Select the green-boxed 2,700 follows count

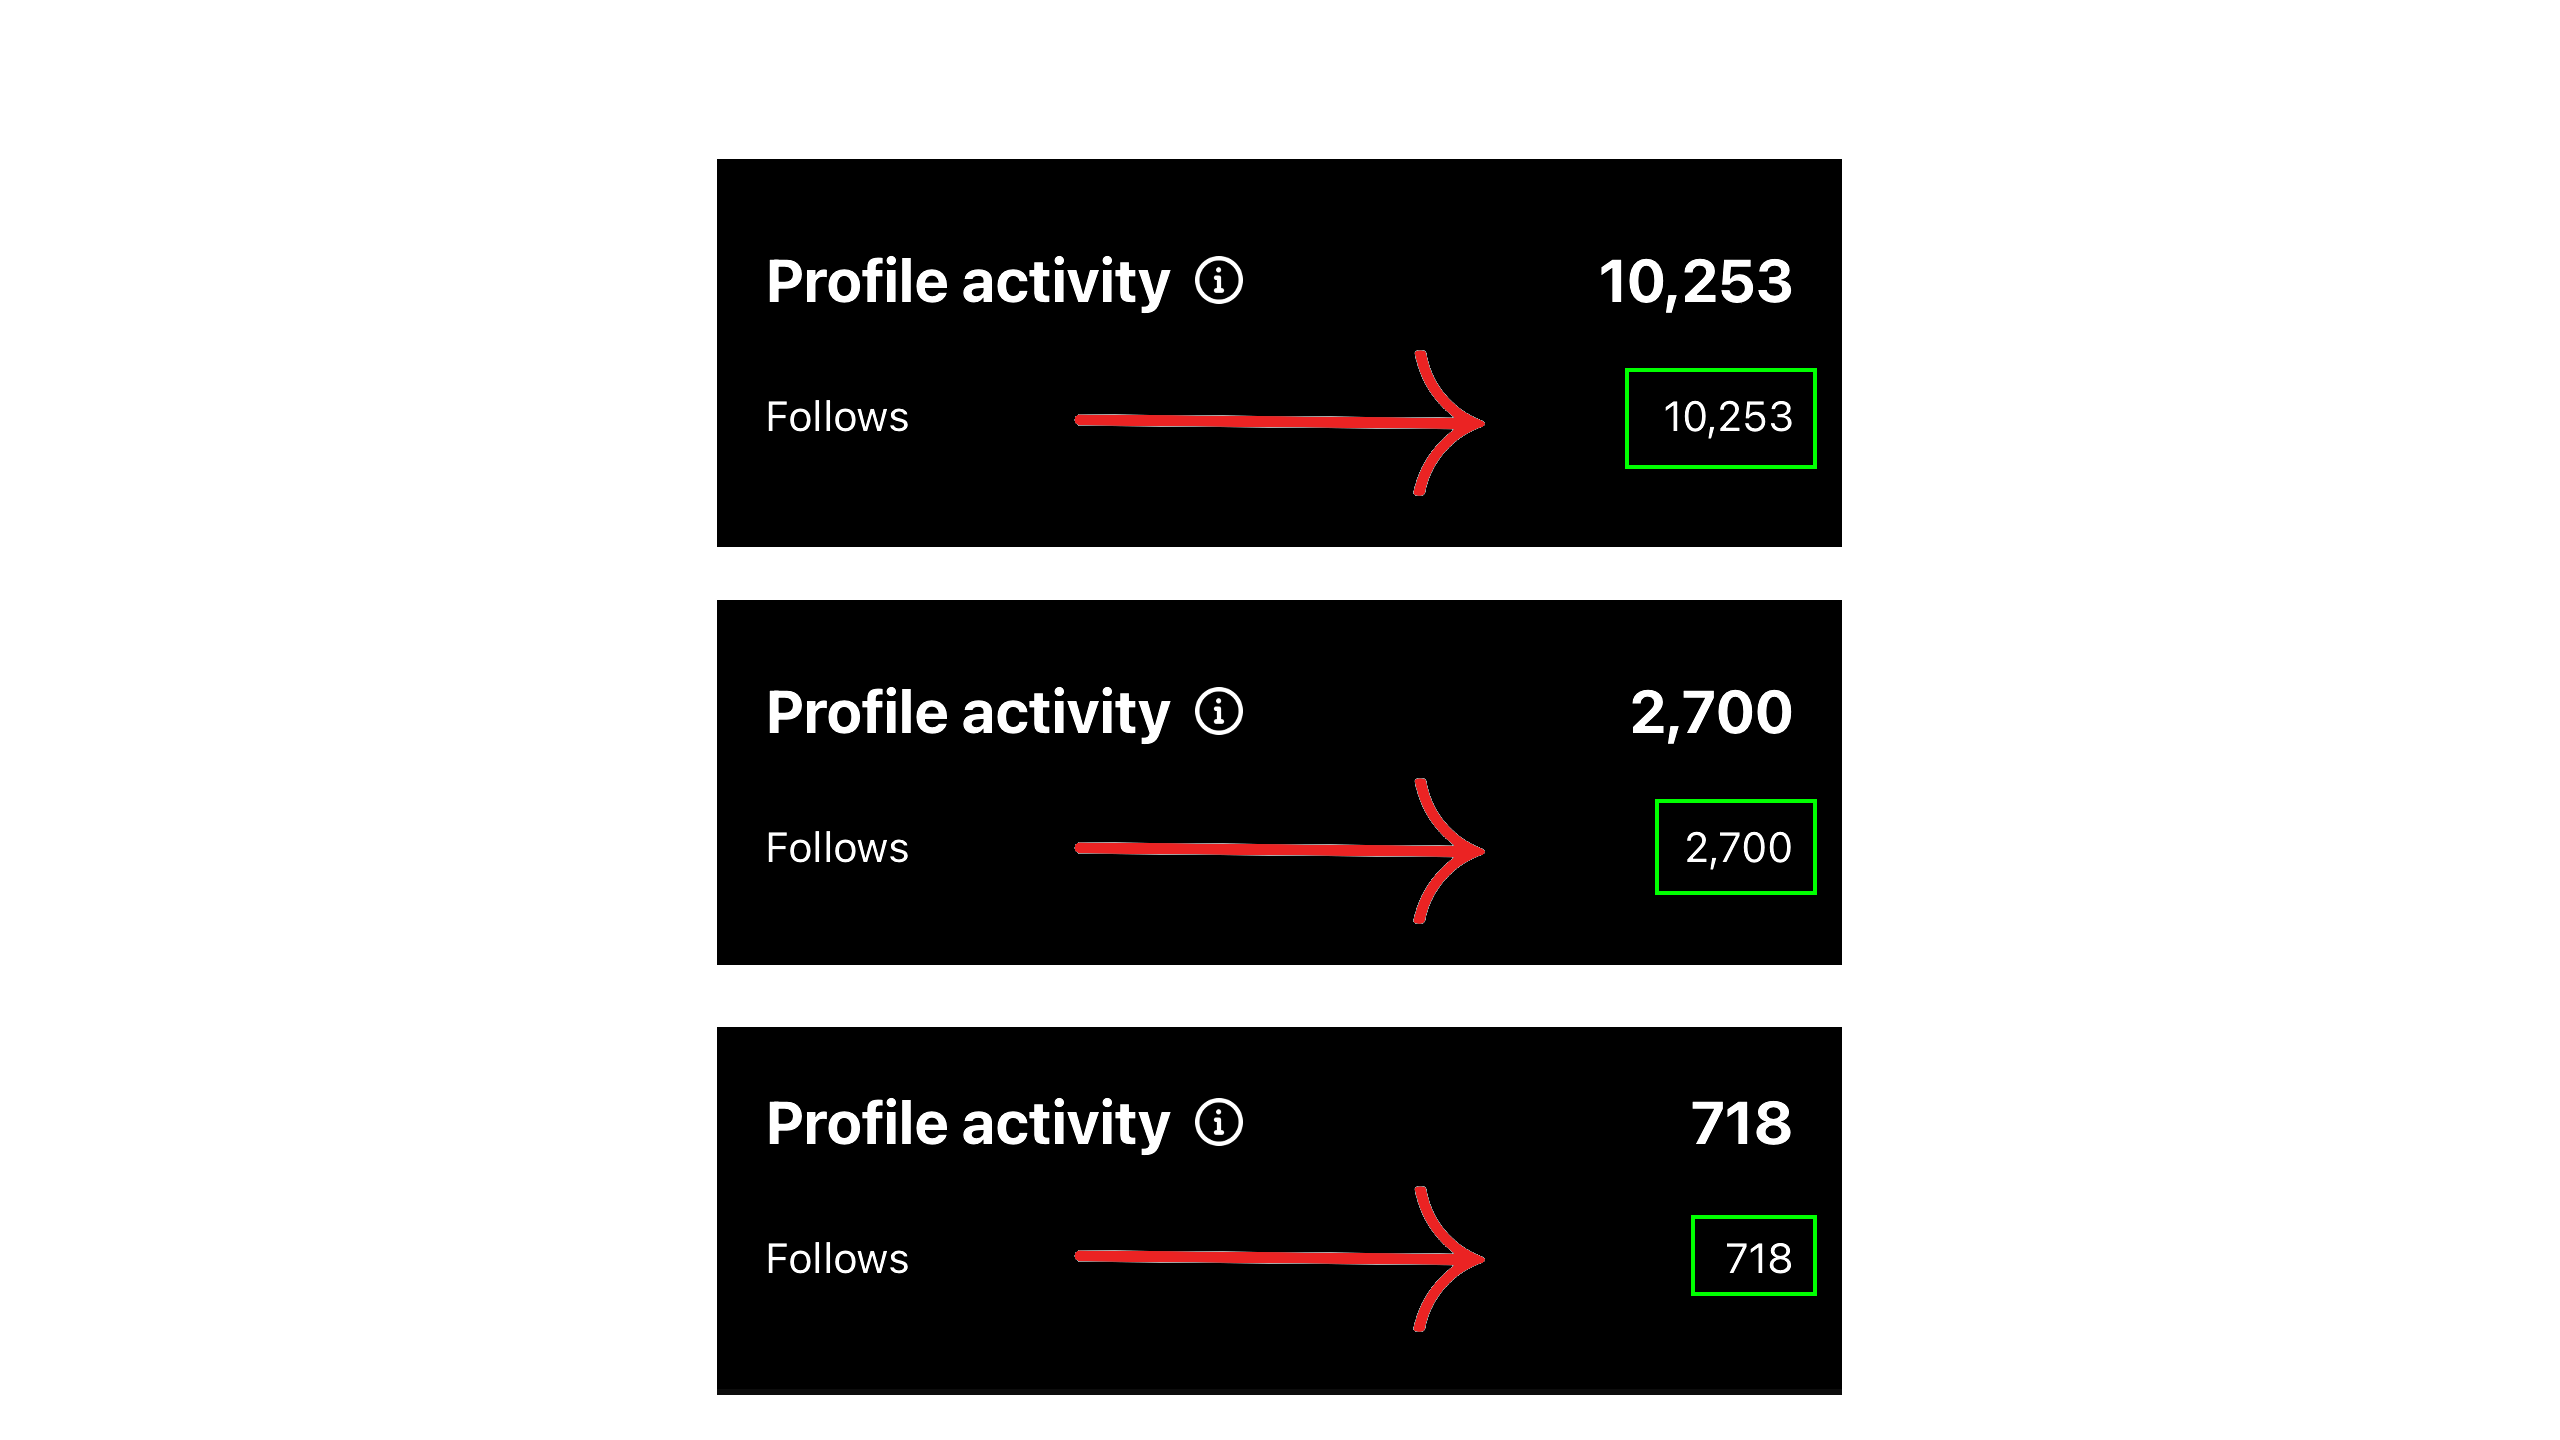1736,848
